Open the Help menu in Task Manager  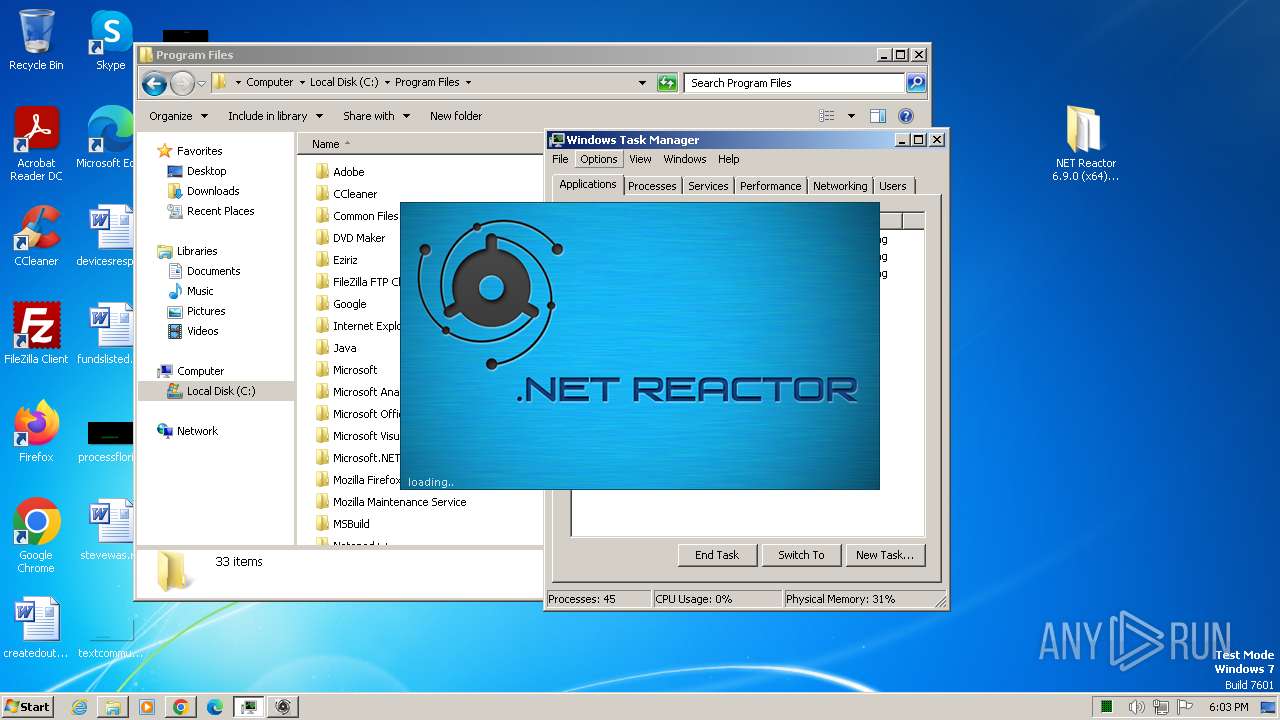click(729, 159)
